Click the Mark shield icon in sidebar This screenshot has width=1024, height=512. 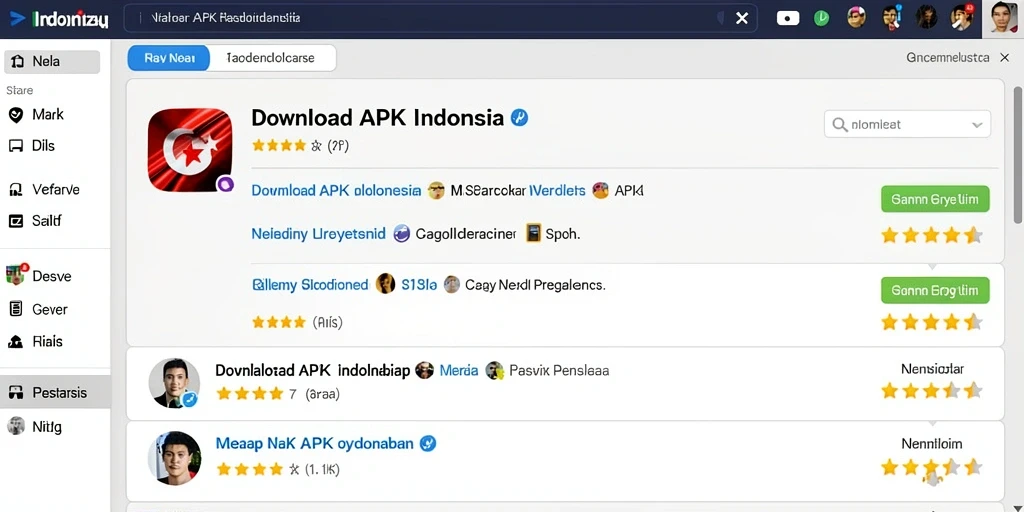point(16,115)
